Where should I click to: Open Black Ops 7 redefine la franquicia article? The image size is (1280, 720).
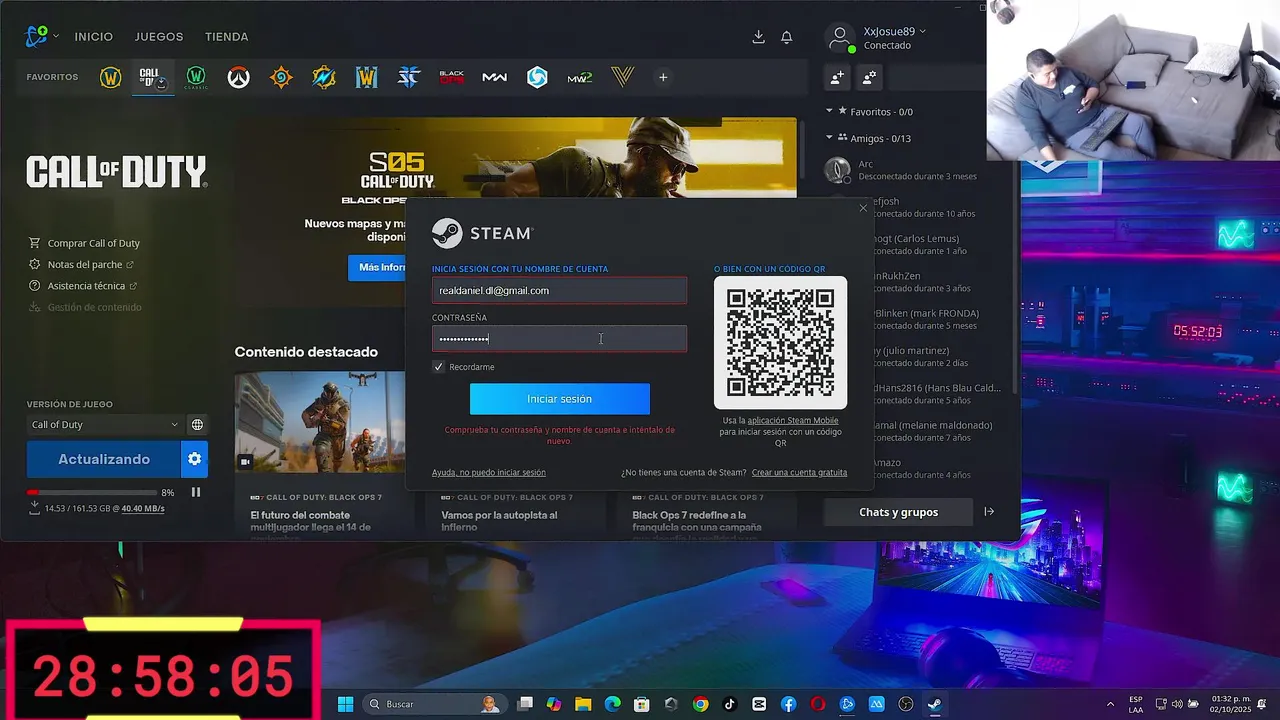(x=696, y=521)
